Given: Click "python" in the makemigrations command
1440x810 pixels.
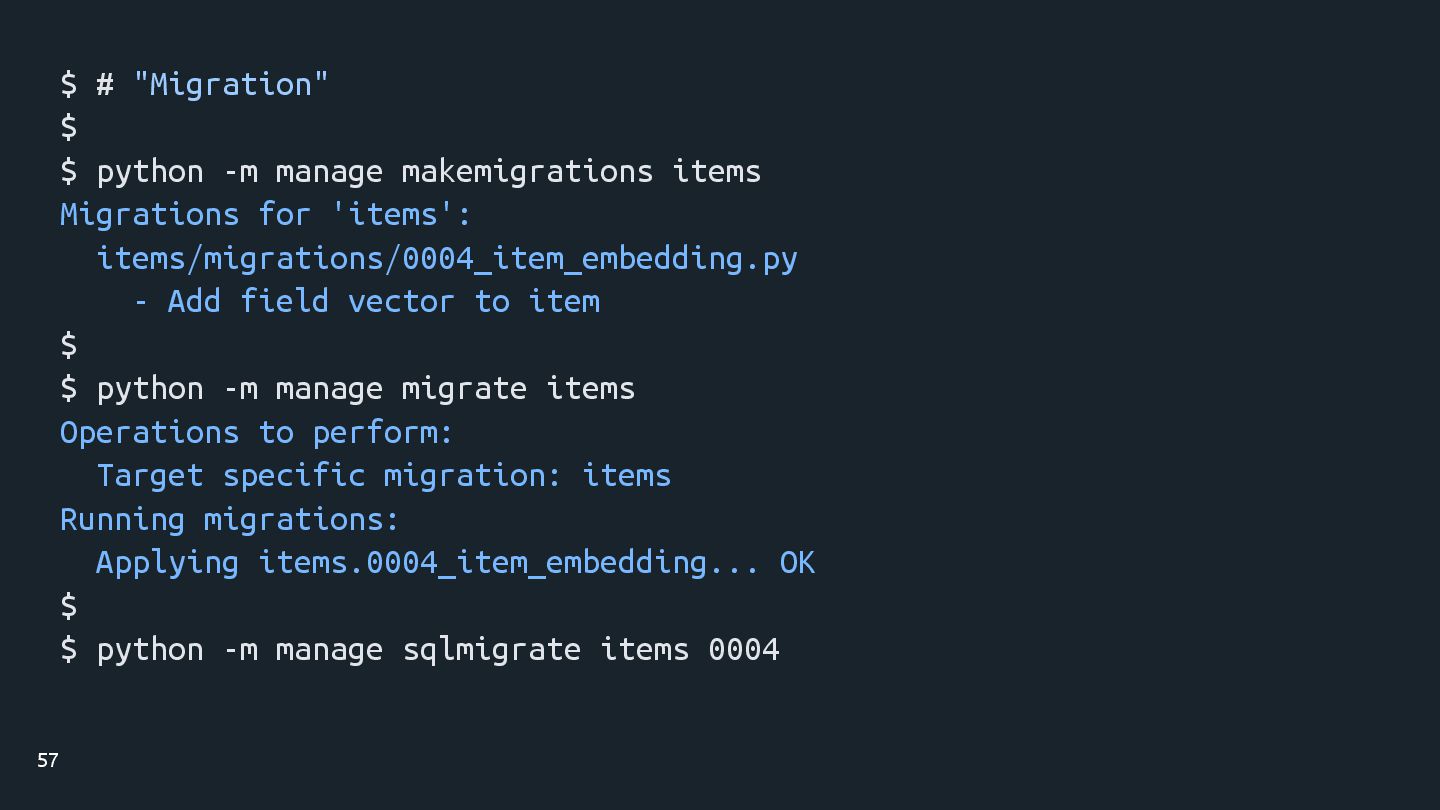Looking at the screenshot, I should [x=150, y=172].
